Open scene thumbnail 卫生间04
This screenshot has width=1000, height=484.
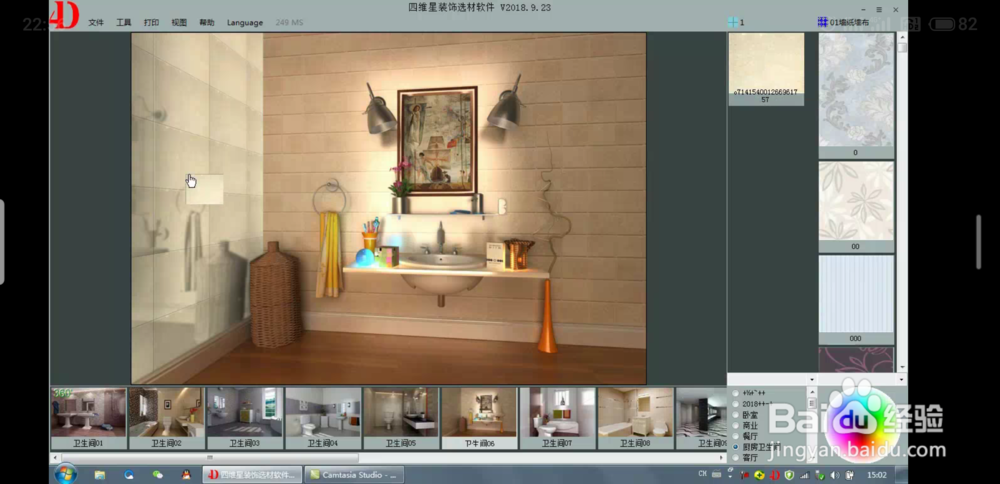coord(323,418)
